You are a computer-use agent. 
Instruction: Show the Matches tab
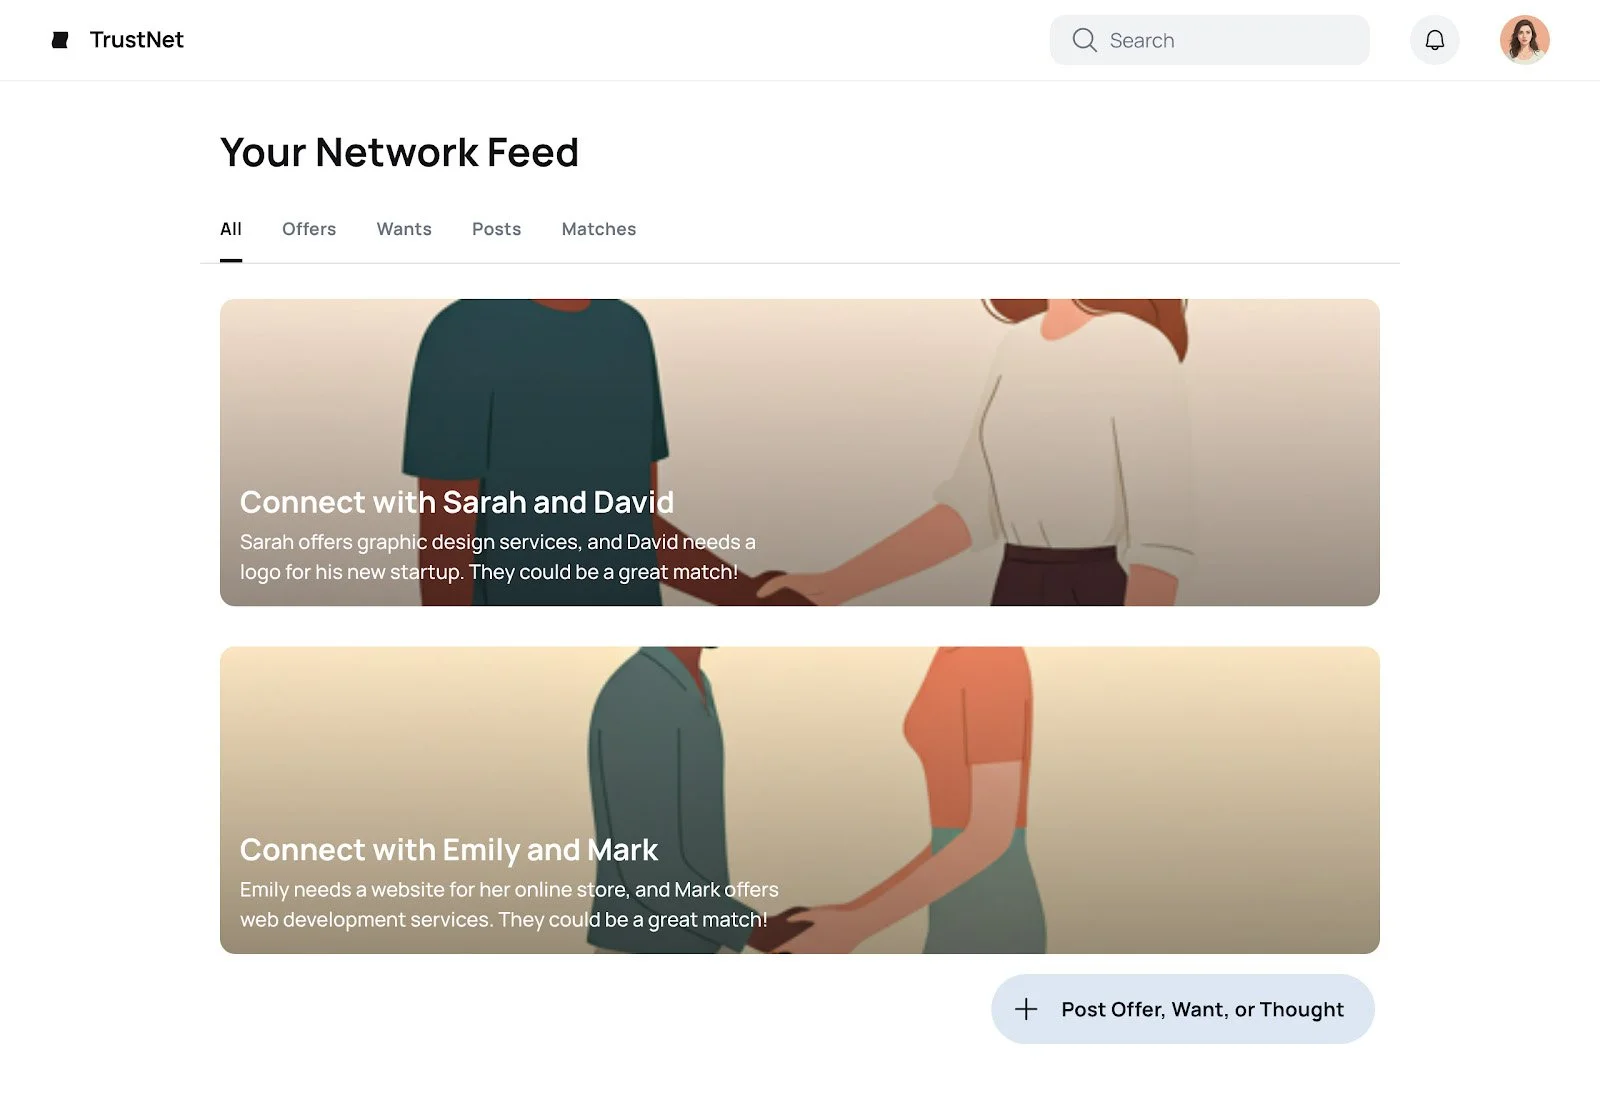[599, 229]
